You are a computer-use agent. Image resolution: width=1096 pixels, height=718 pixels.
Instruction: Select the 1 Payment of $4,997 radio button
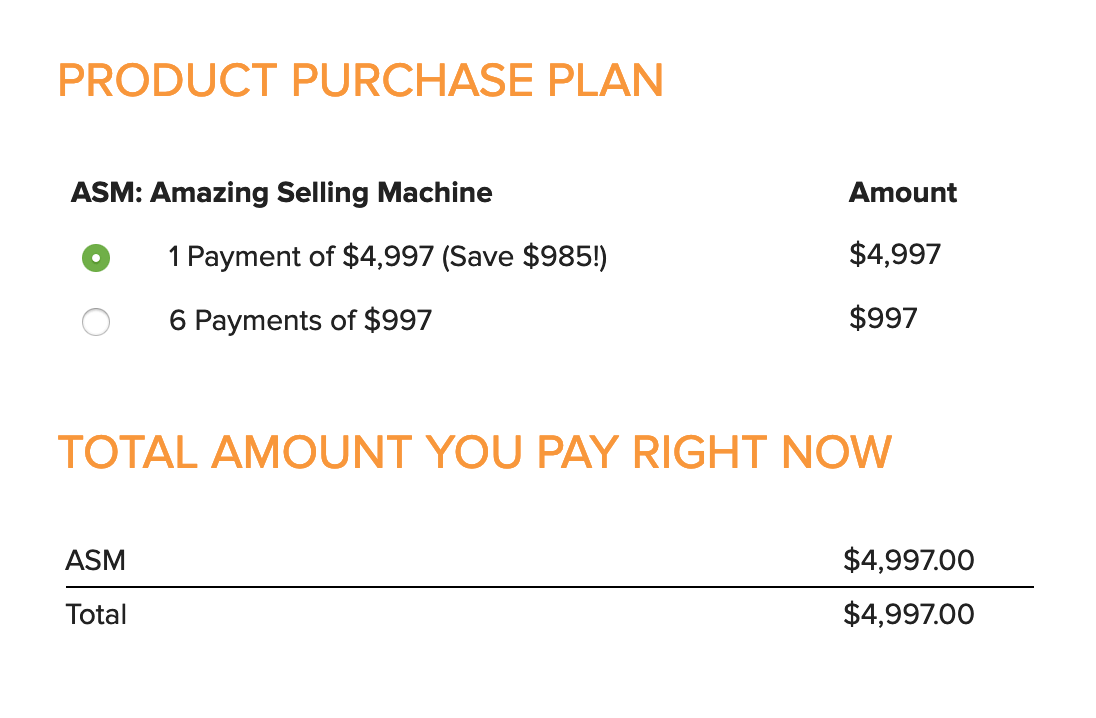[x=96, y=258]
